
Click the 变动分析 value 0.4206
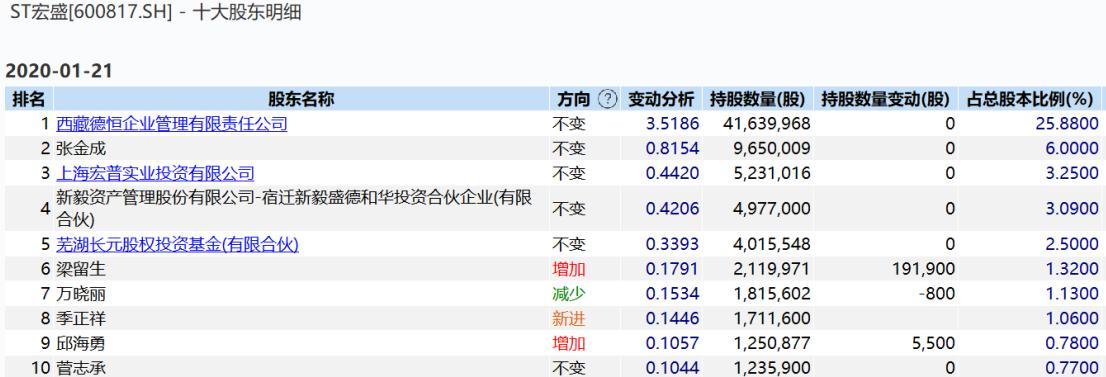click(x=672, y=209)
